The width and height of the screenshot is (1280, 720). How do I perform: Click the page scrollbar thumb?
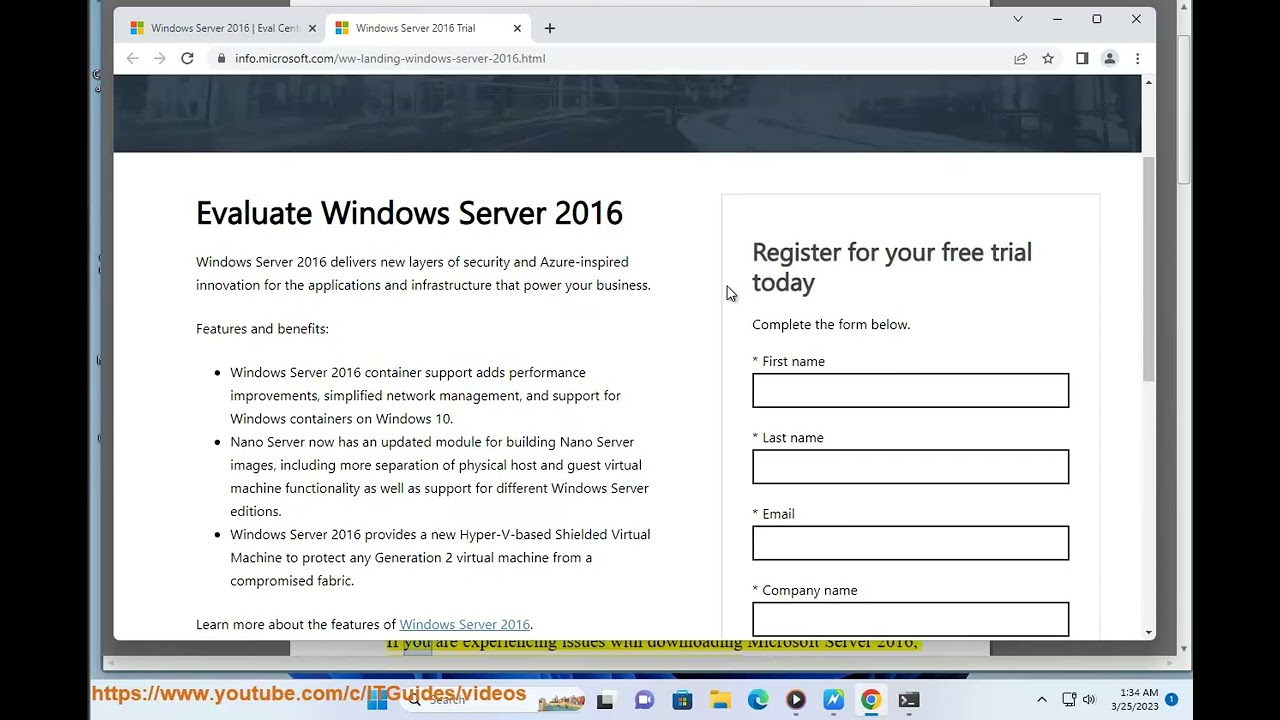pyautogui.click(x=1148, y=268)
